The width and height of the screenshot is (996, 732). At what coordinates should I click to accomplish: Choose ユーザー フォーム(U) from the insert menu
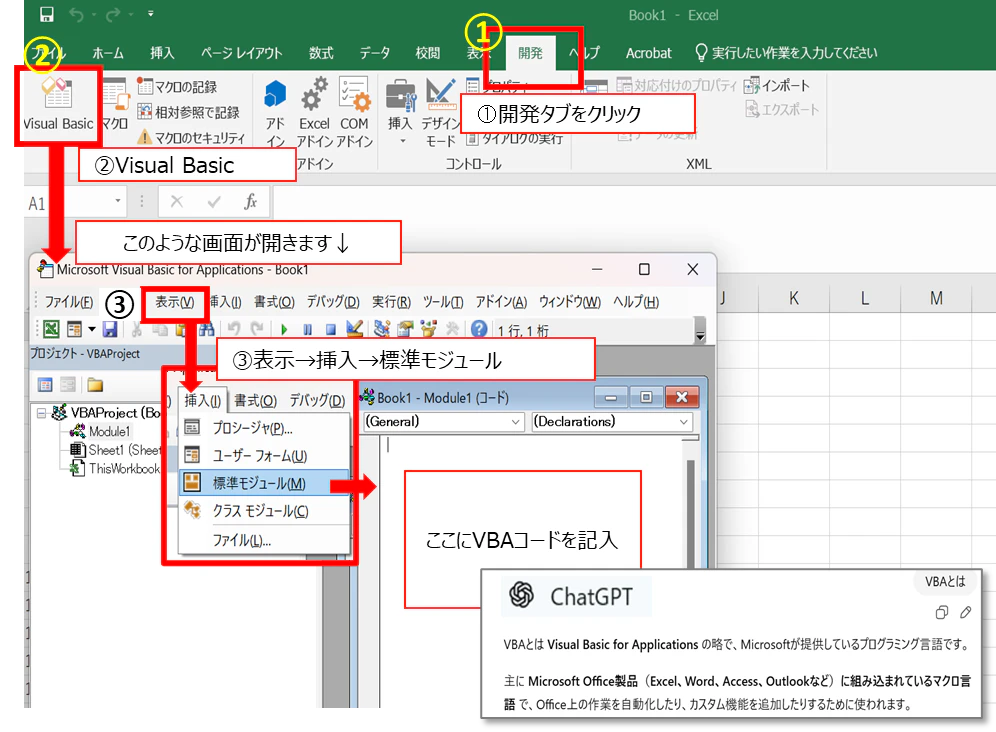[x=264, y=456]
